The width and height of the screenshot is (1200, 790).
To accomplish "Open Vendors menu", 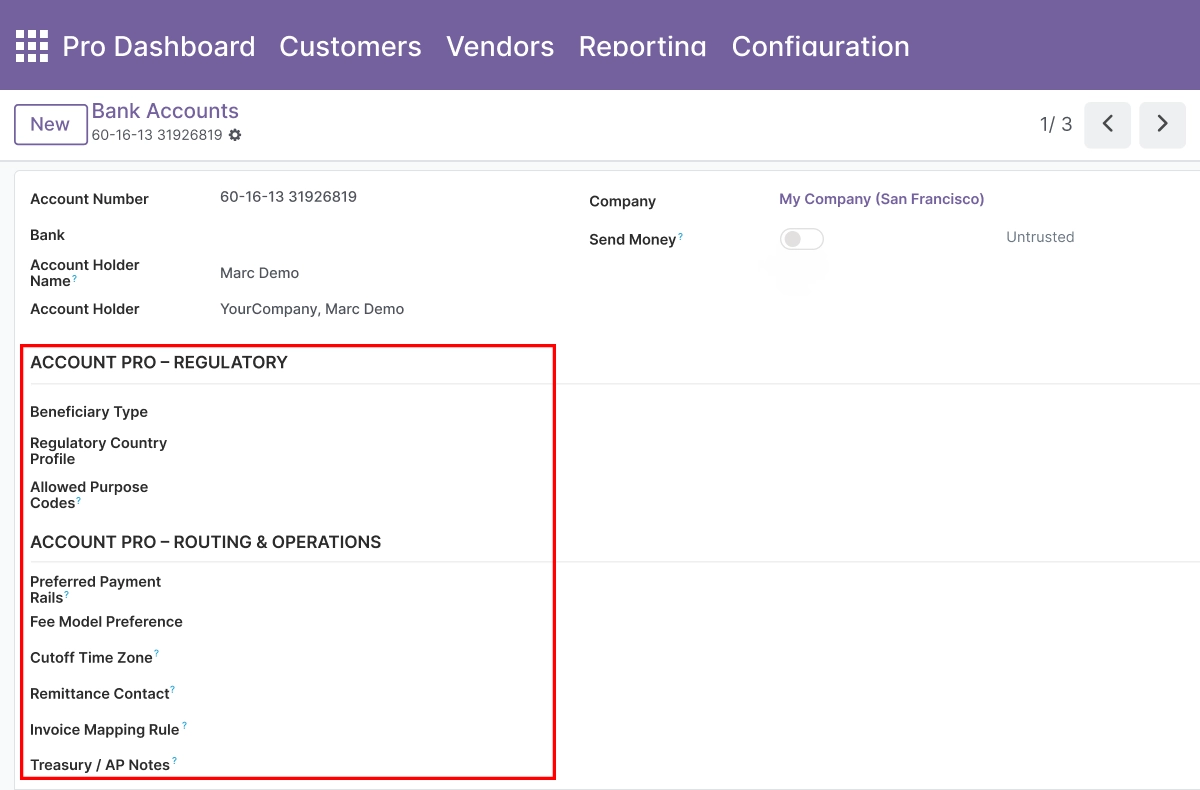I will pyautogui.click(x=500, y=46).
